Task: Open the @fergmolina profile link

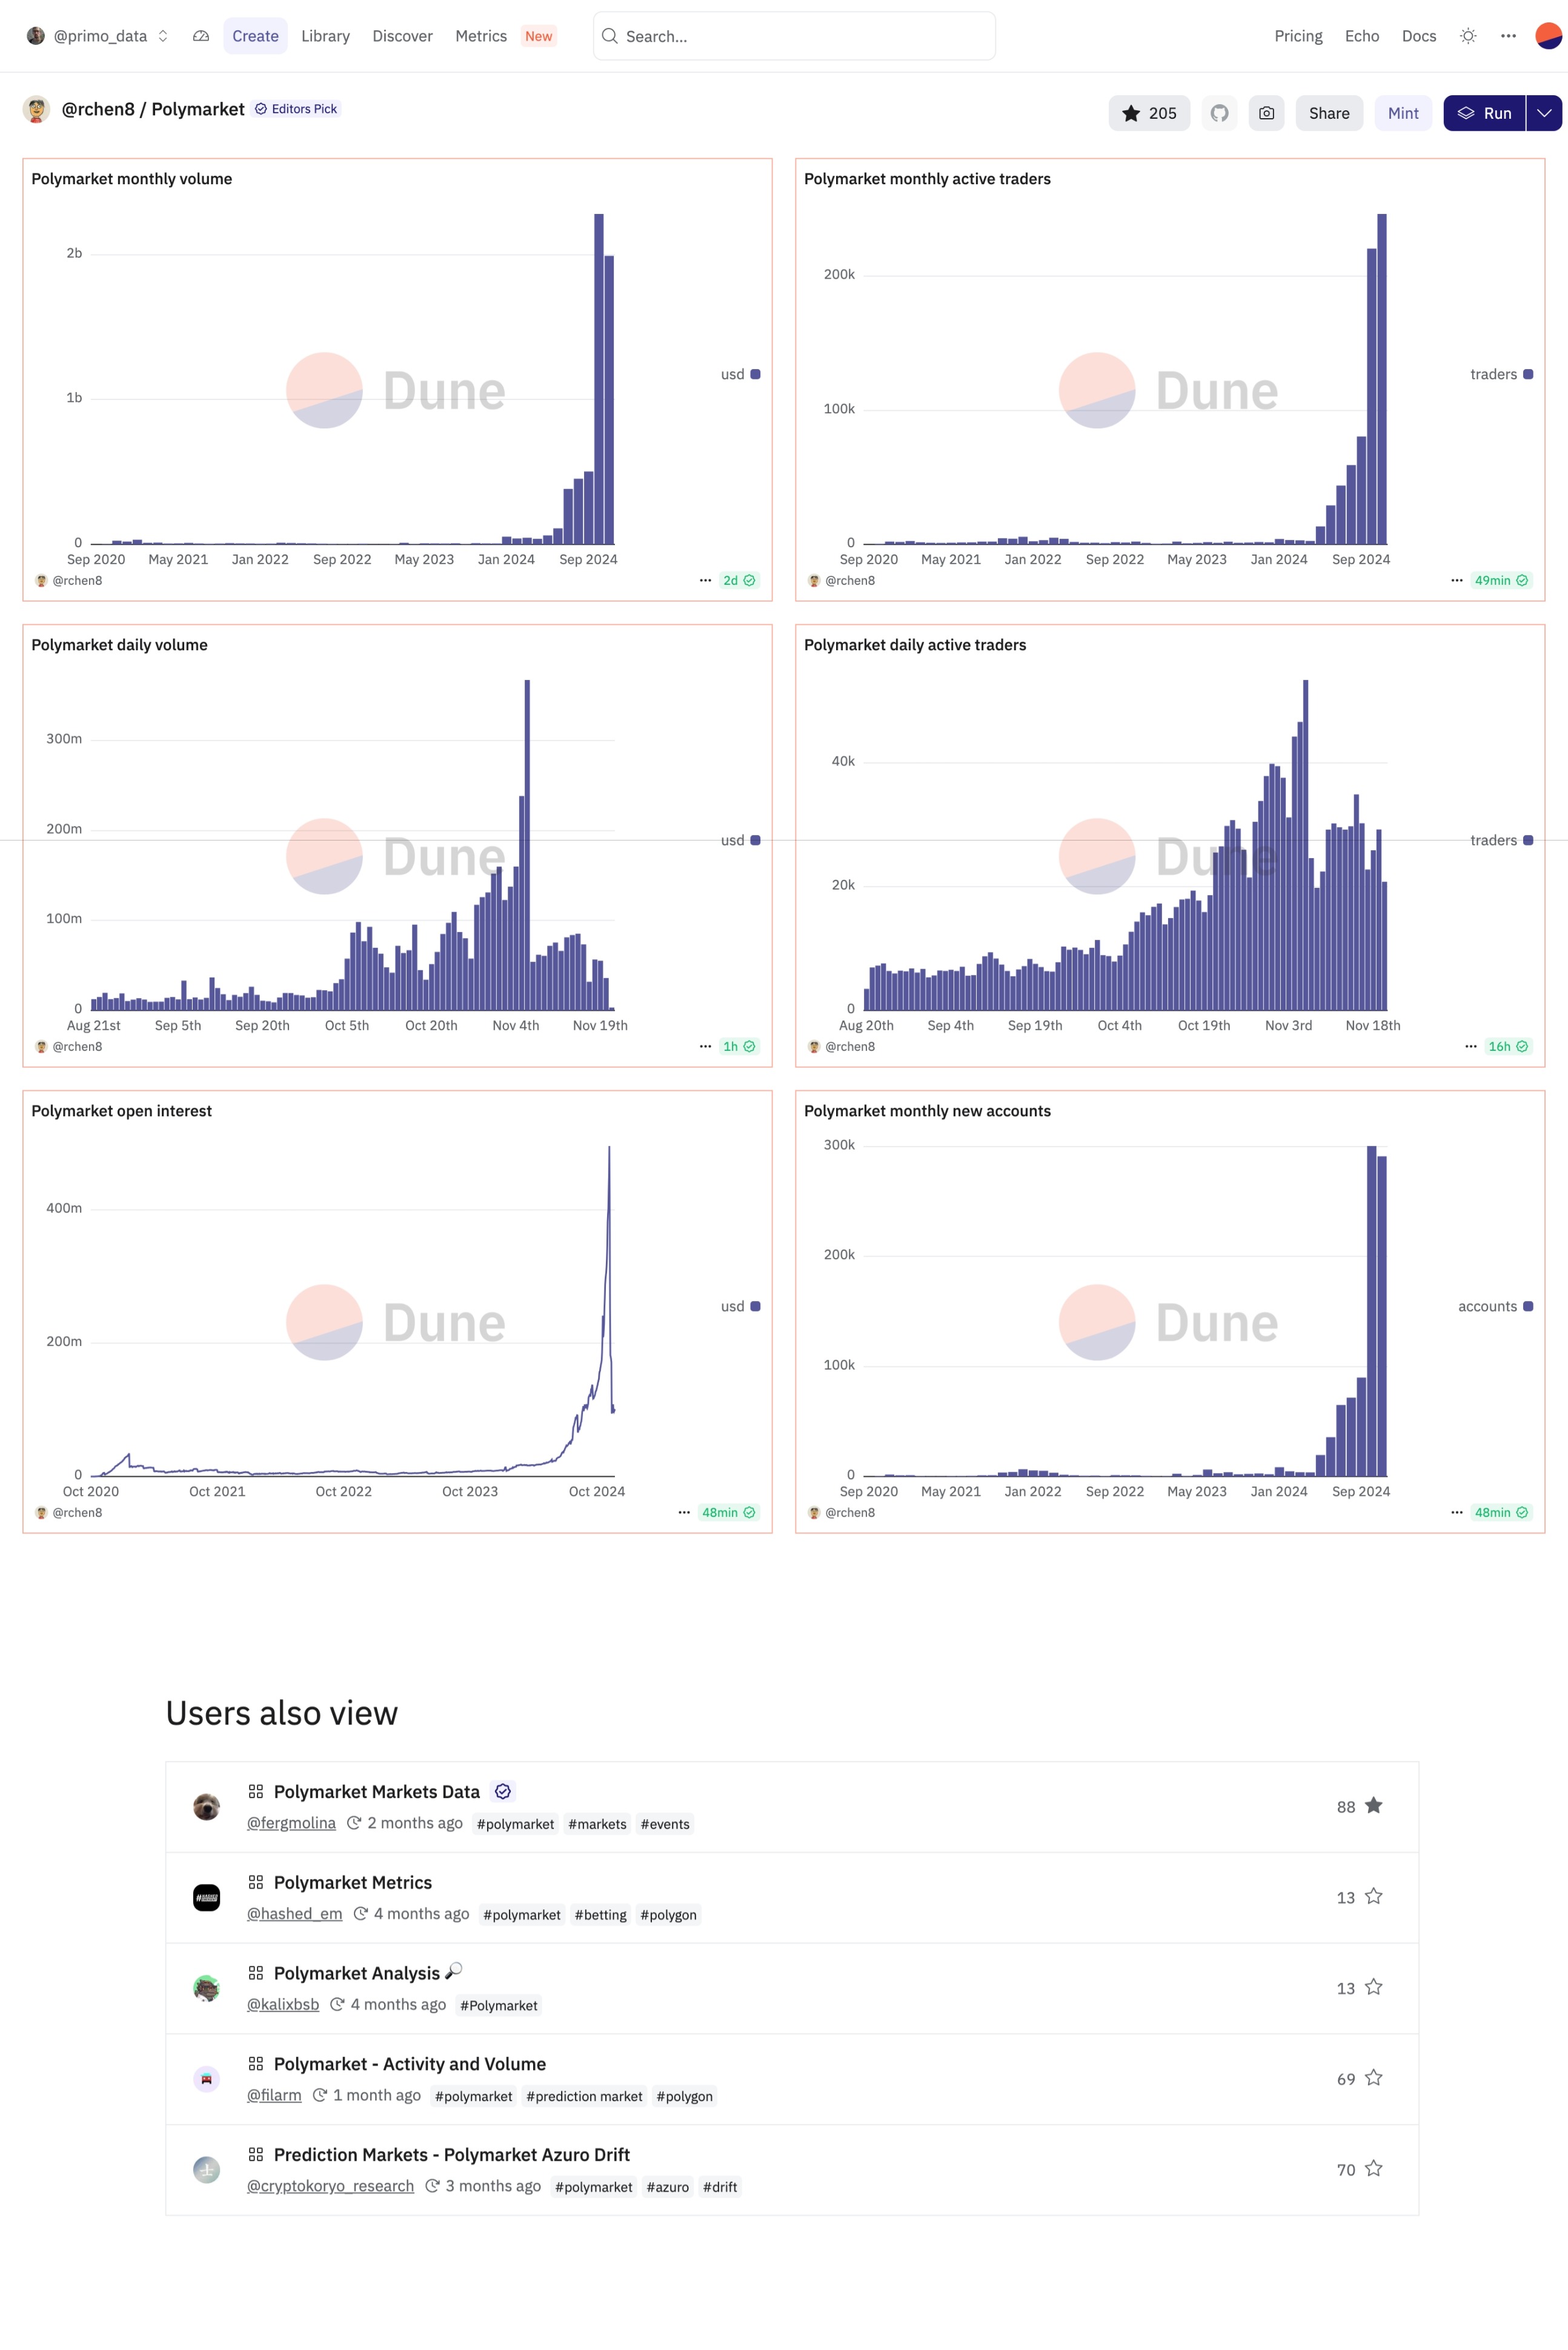Action: click(x=291, y=1822)
